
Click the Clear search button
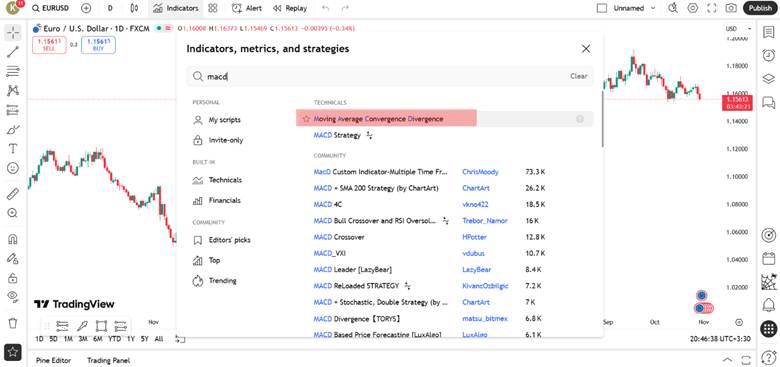579,77
